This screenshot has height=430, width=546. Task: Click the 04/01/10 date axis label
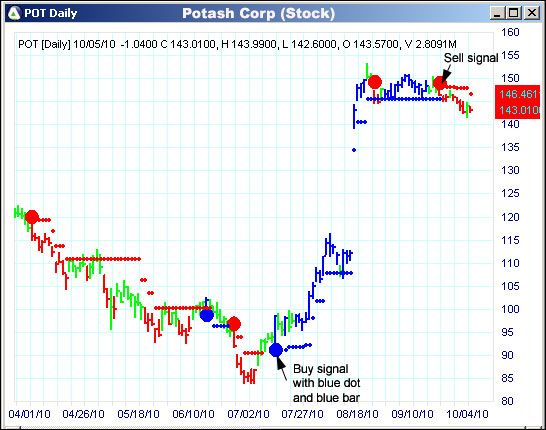coord(30,414)
